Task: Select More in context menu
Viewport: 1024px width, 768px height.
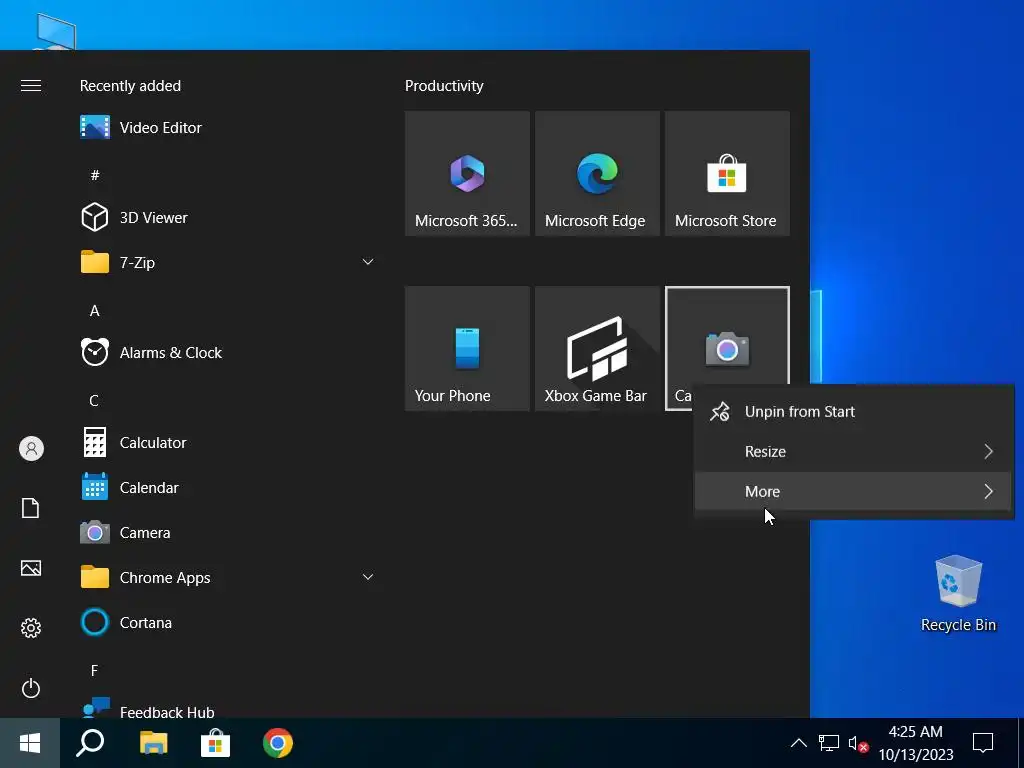Action: click(x=853, y=491)
